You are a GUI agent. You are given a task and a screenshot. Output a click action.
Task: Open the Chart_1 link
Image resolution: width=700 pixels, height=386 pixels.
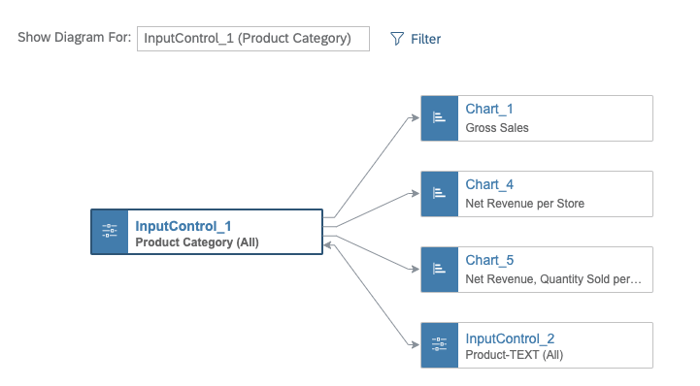click(x=489, y=109)
